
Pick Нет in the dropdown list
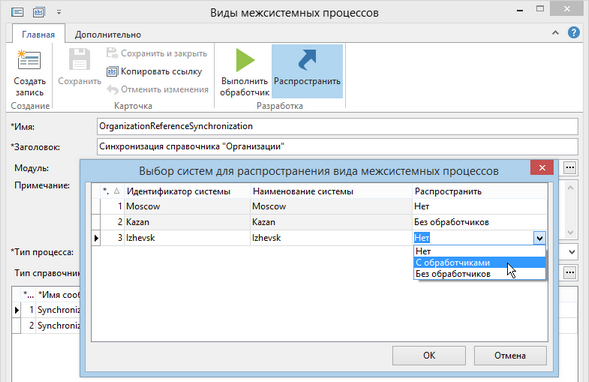[x=480, y=251]
